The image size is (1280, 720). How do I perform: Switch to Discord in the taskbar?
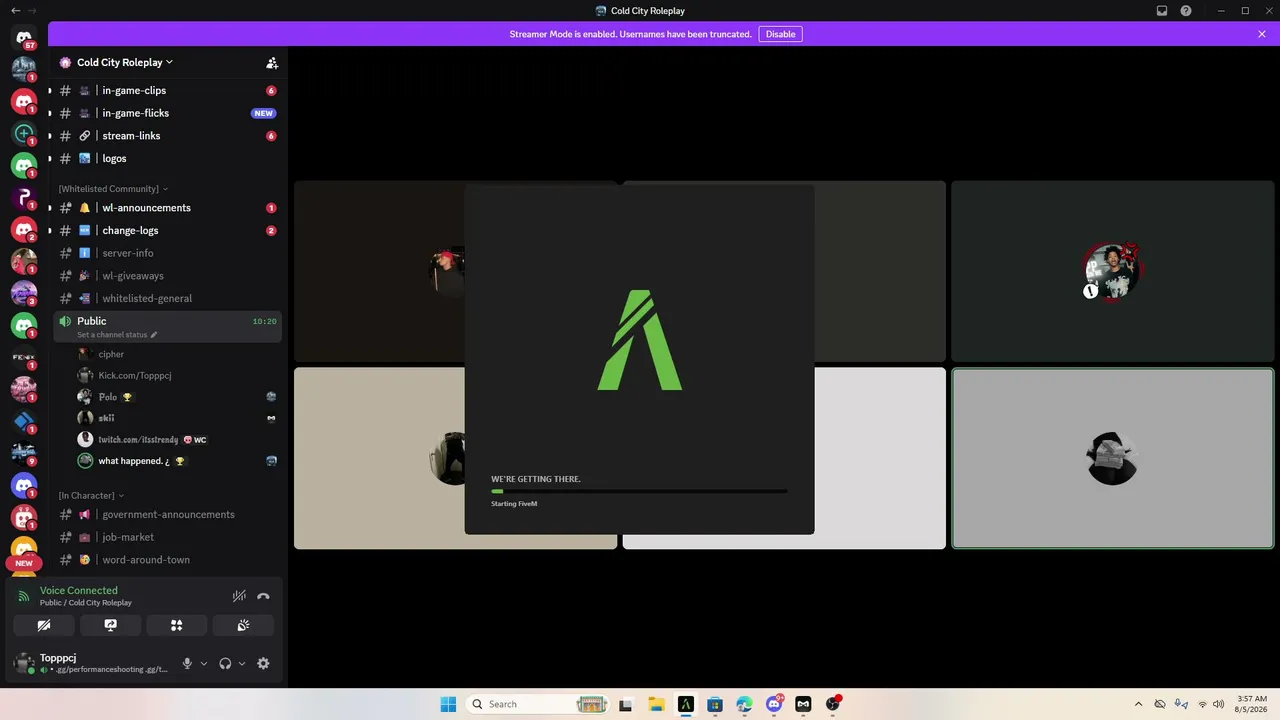(774, 704)
